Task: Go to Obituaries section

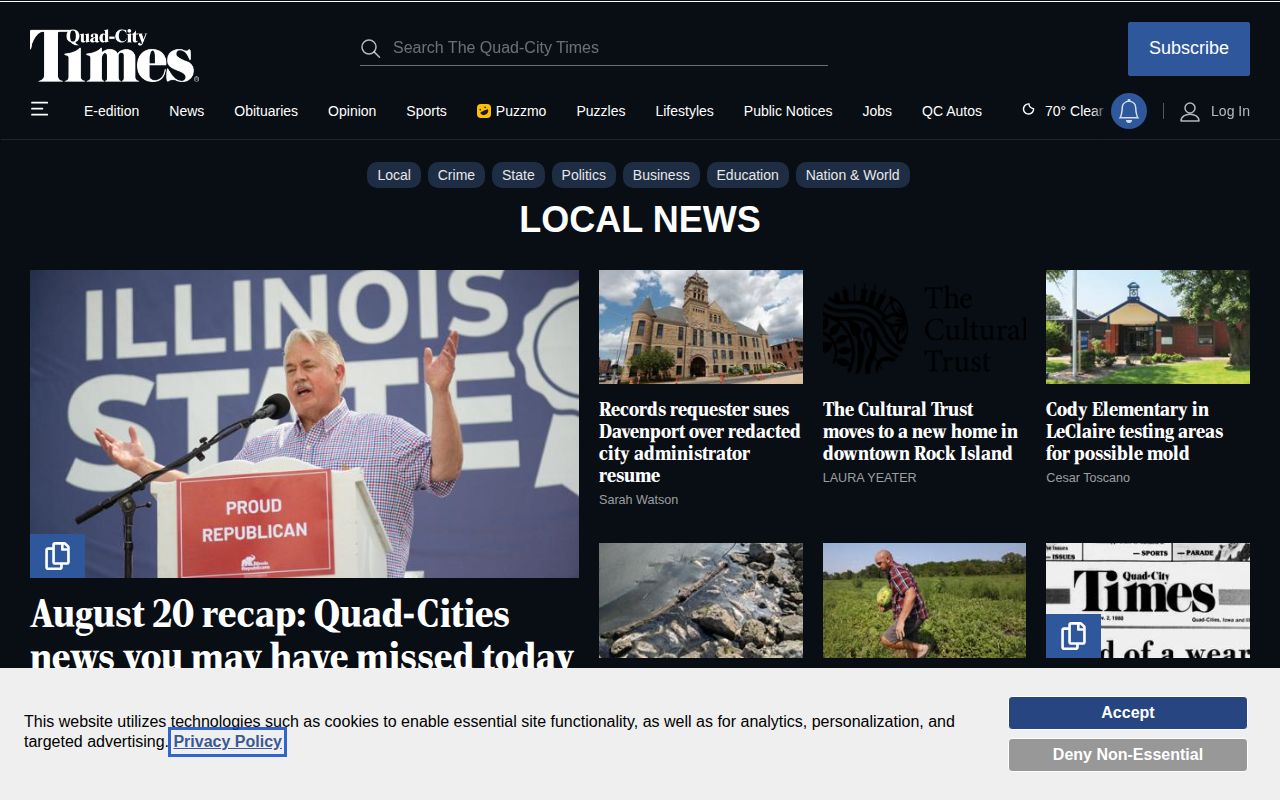Action: pos(266,111)
